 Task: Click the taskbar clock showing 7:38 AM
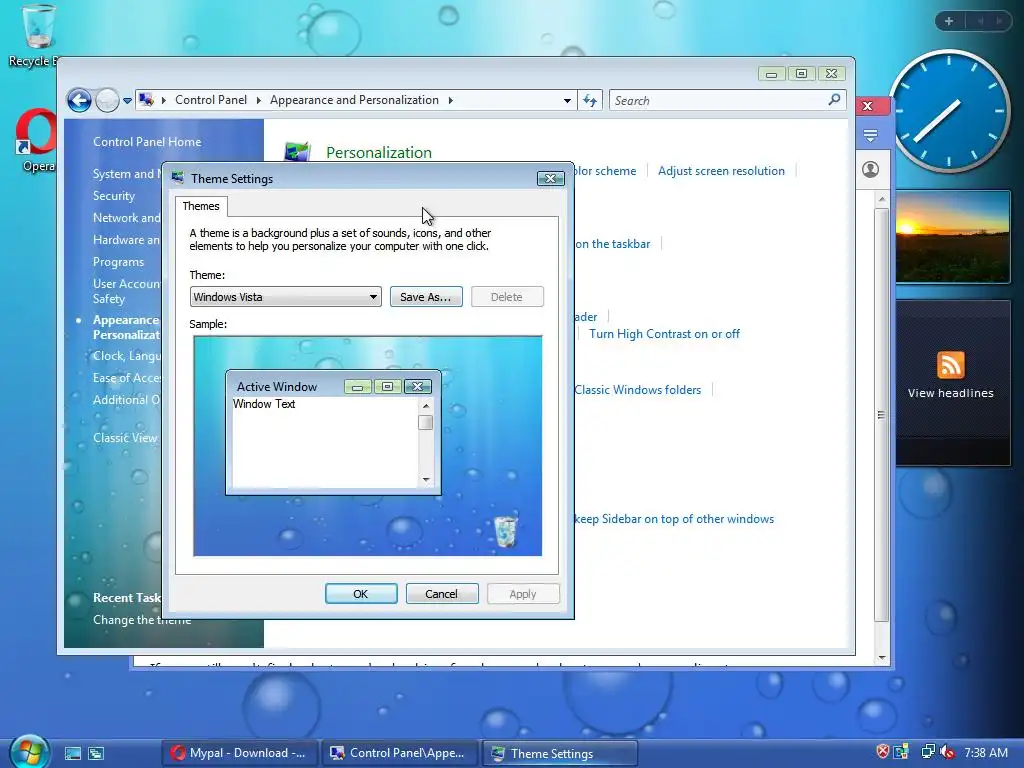coord(986,752)
